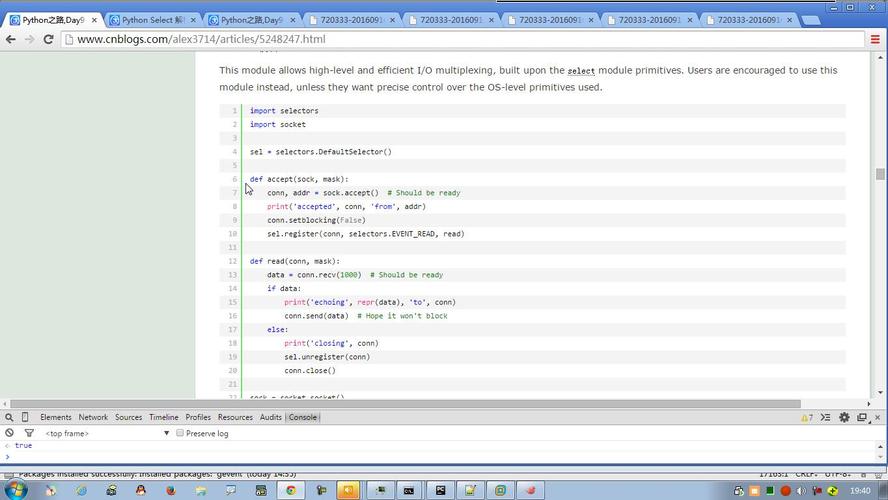The height and width of the screenshot is (500, 888).
Task: Select the Sources tab in DevTools
Action: (128, 417)
